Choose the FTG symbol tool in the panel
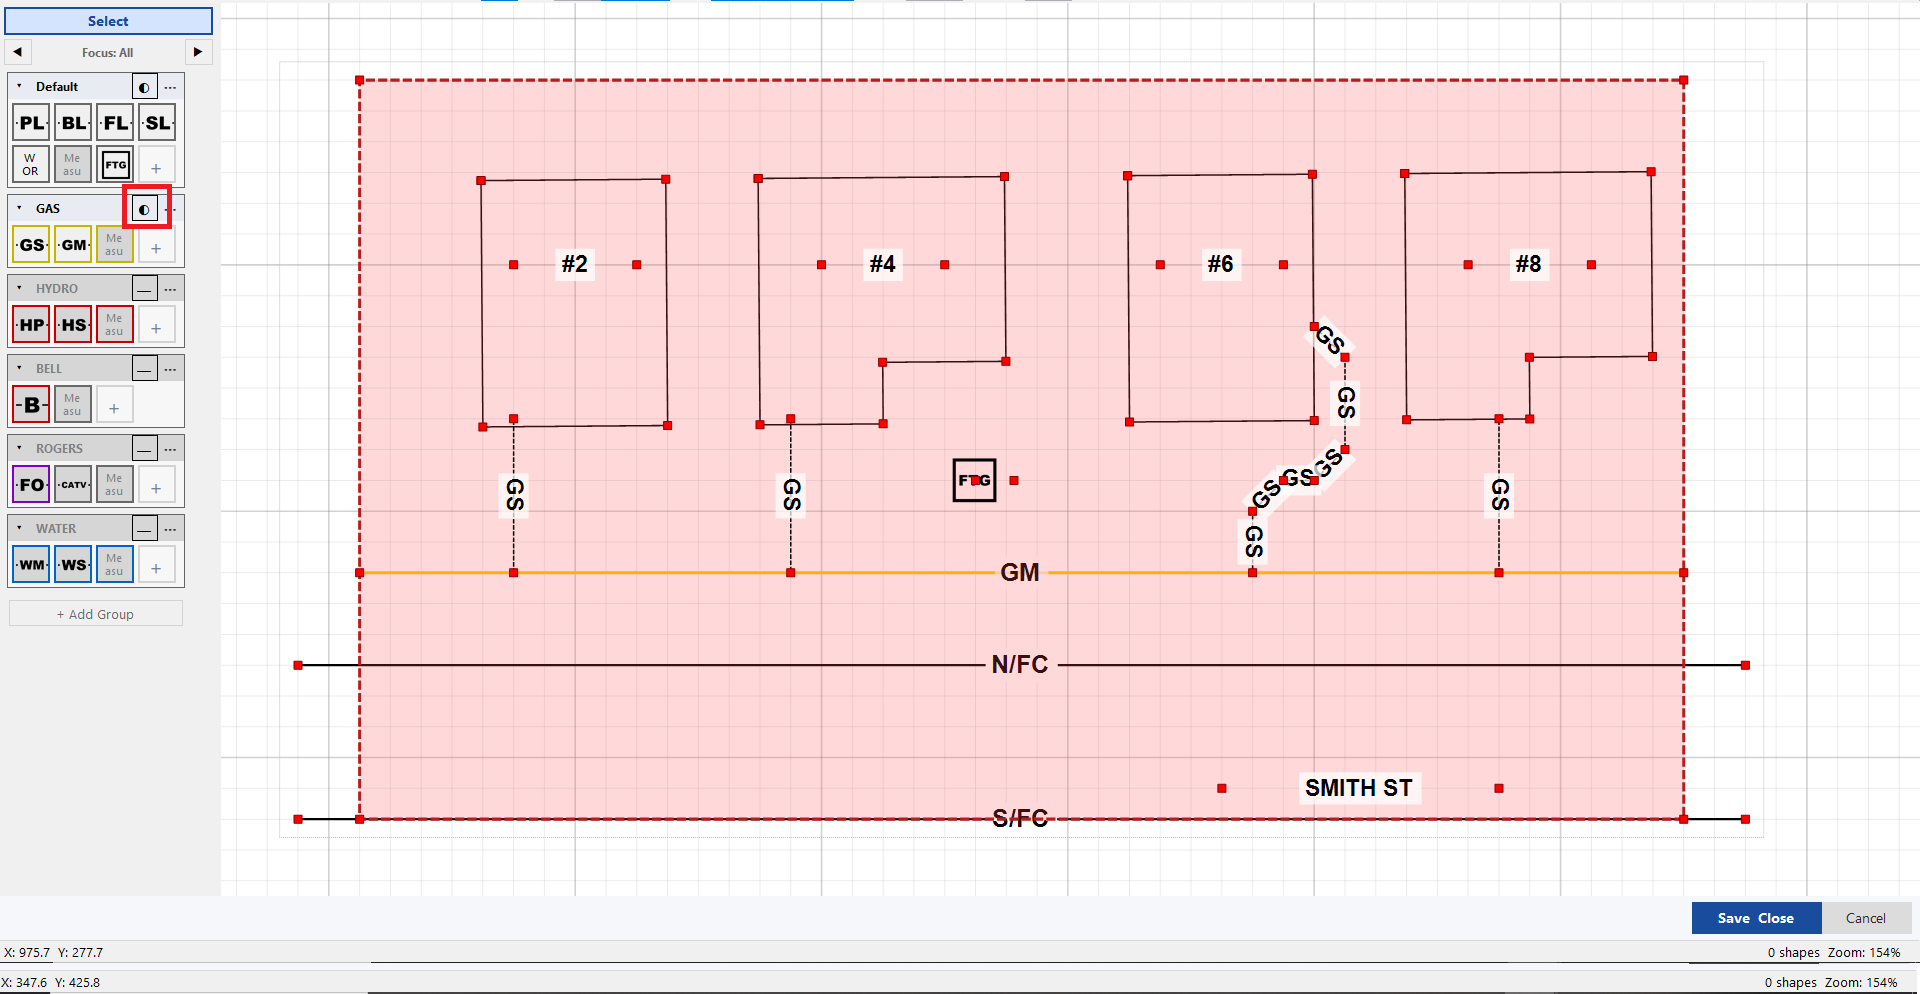1920x994 pixels. click(115, 165)
